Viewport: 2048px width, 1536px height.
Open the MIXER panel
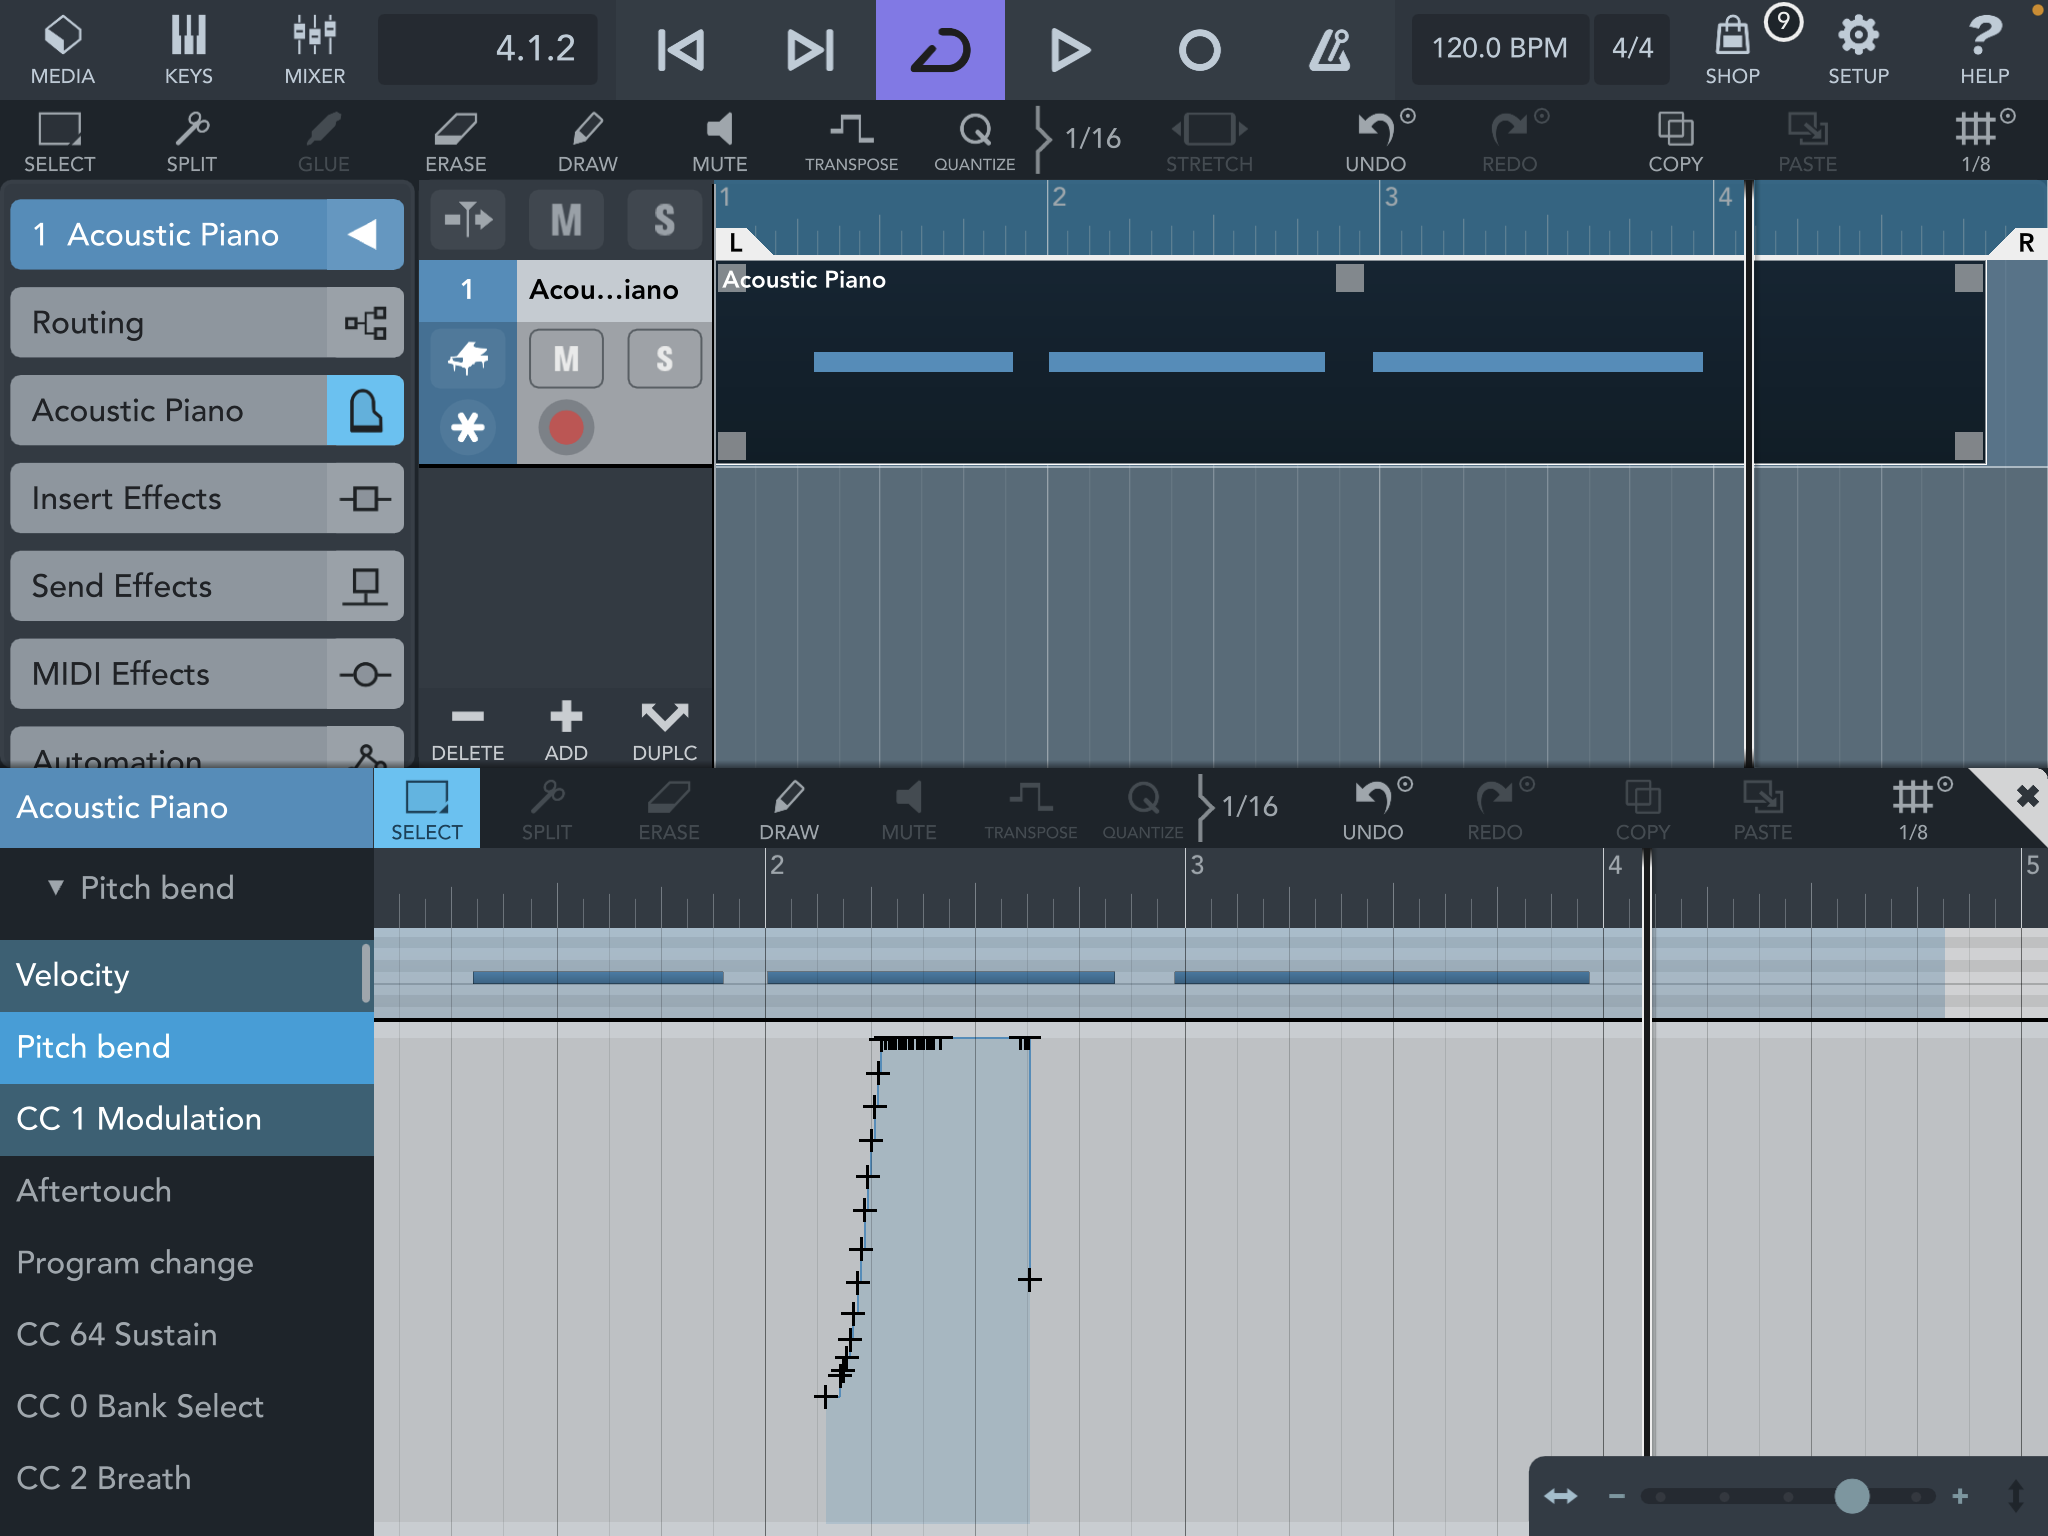[314, 50]
